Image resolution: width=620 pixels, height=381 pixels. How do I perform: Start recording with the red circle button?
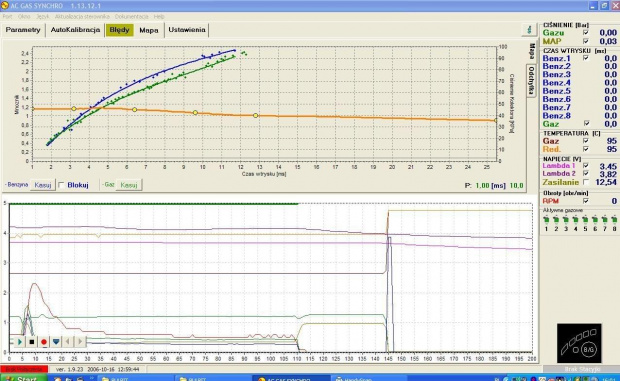(x=44, y=341)
